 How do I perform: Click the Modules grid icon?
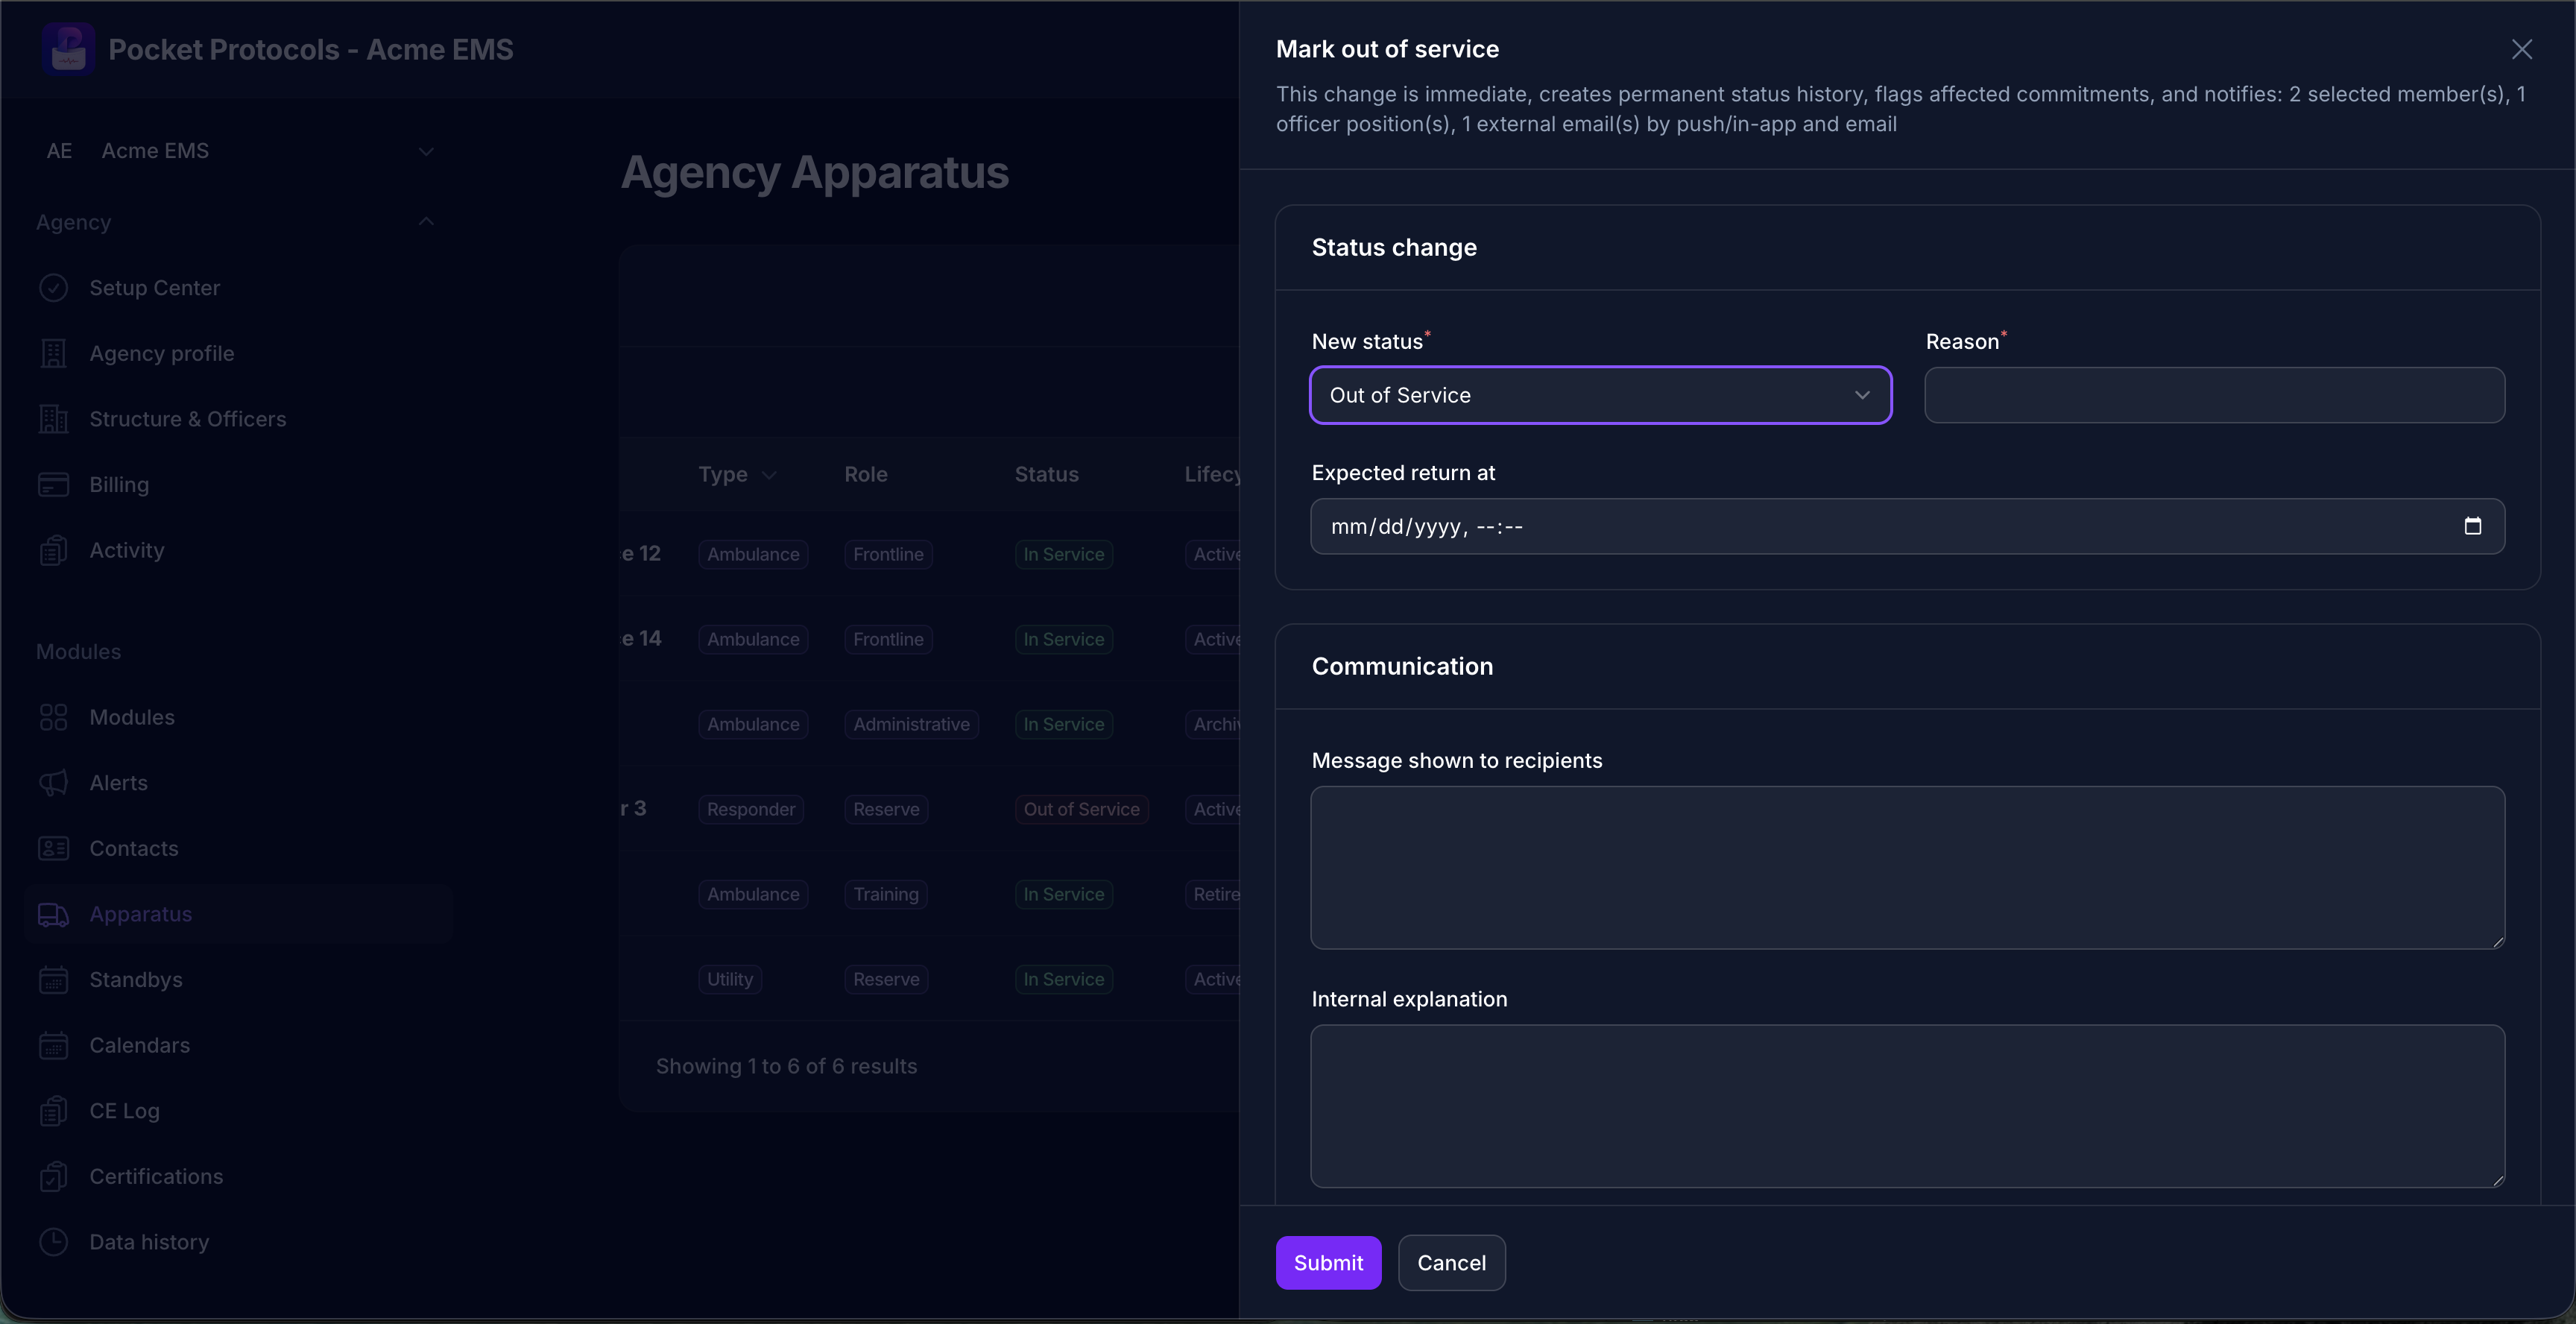point(53,717)
